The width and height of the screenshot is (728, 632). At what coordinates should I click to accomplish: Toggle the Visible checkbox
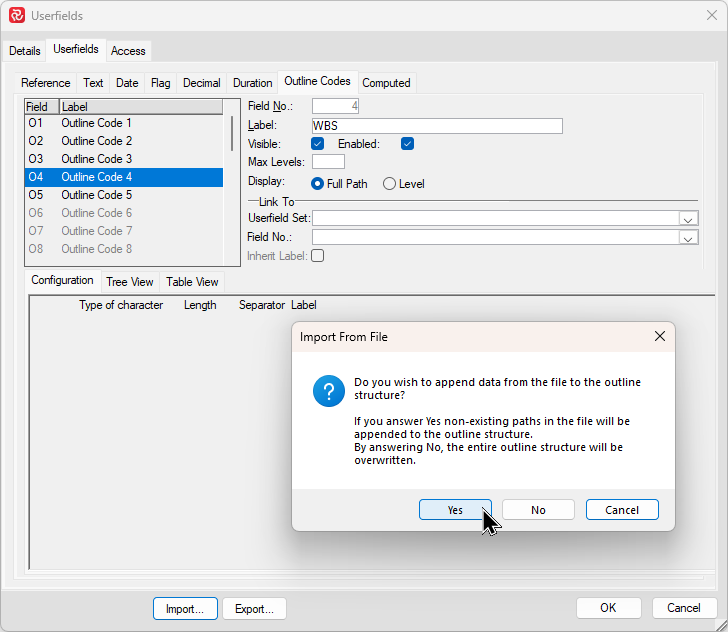(x=318, y=144)
